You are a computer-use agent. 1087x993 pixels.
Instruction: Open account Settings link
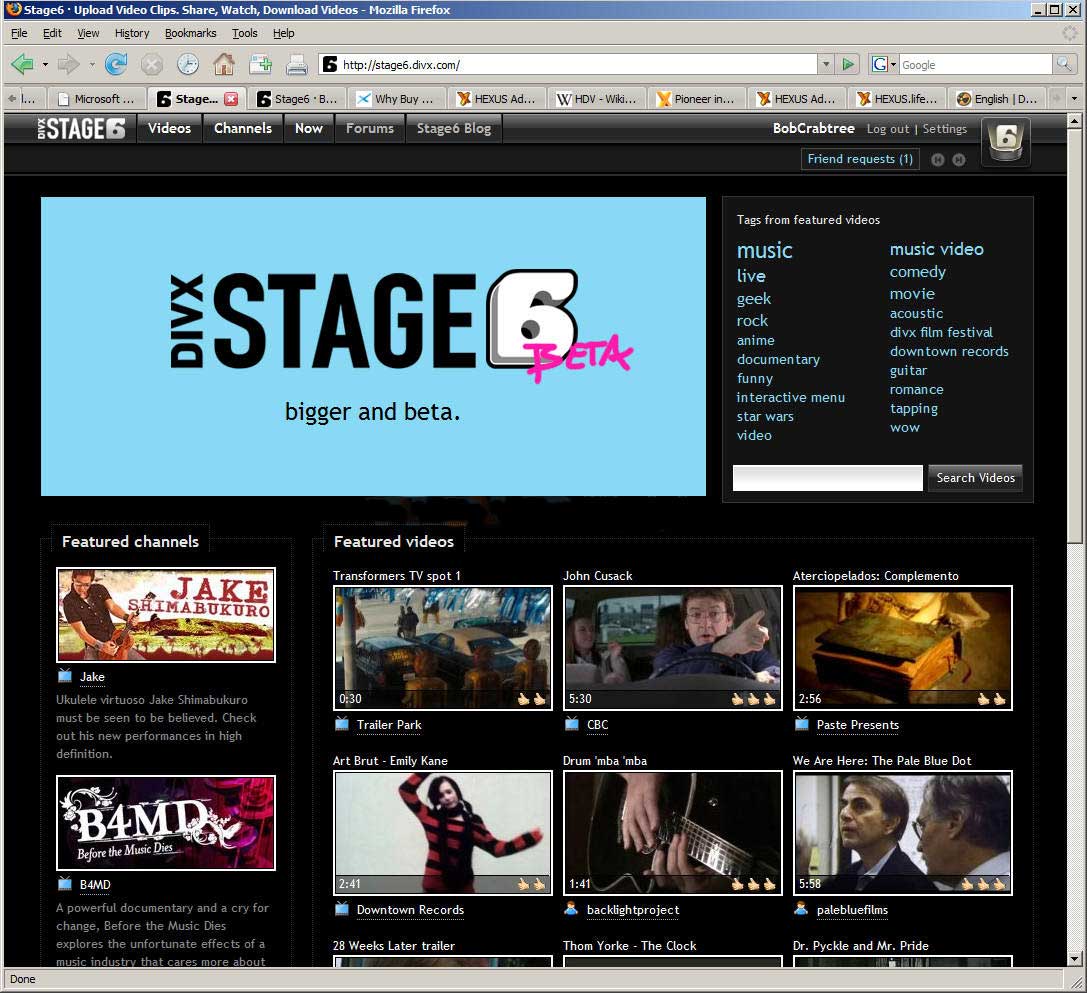(x=945, y=129)
